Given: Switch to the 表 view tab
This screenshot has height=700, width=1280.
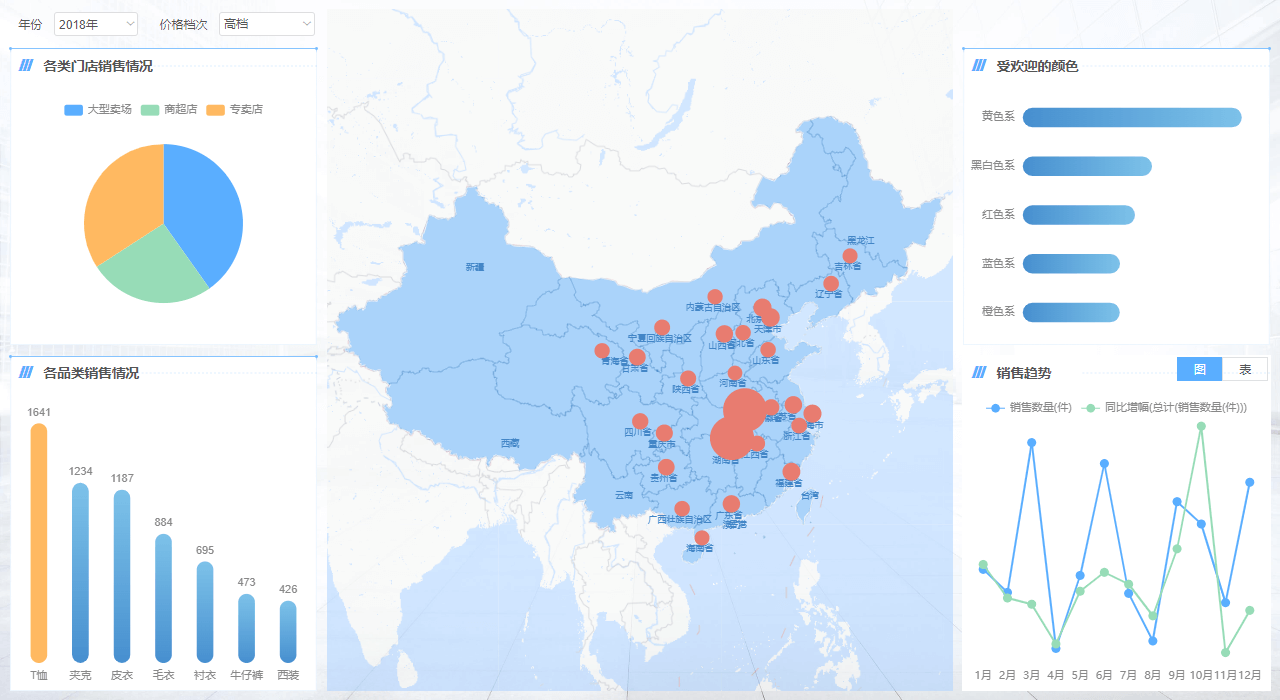Looking at the screenshot, I should [1245, 369].
